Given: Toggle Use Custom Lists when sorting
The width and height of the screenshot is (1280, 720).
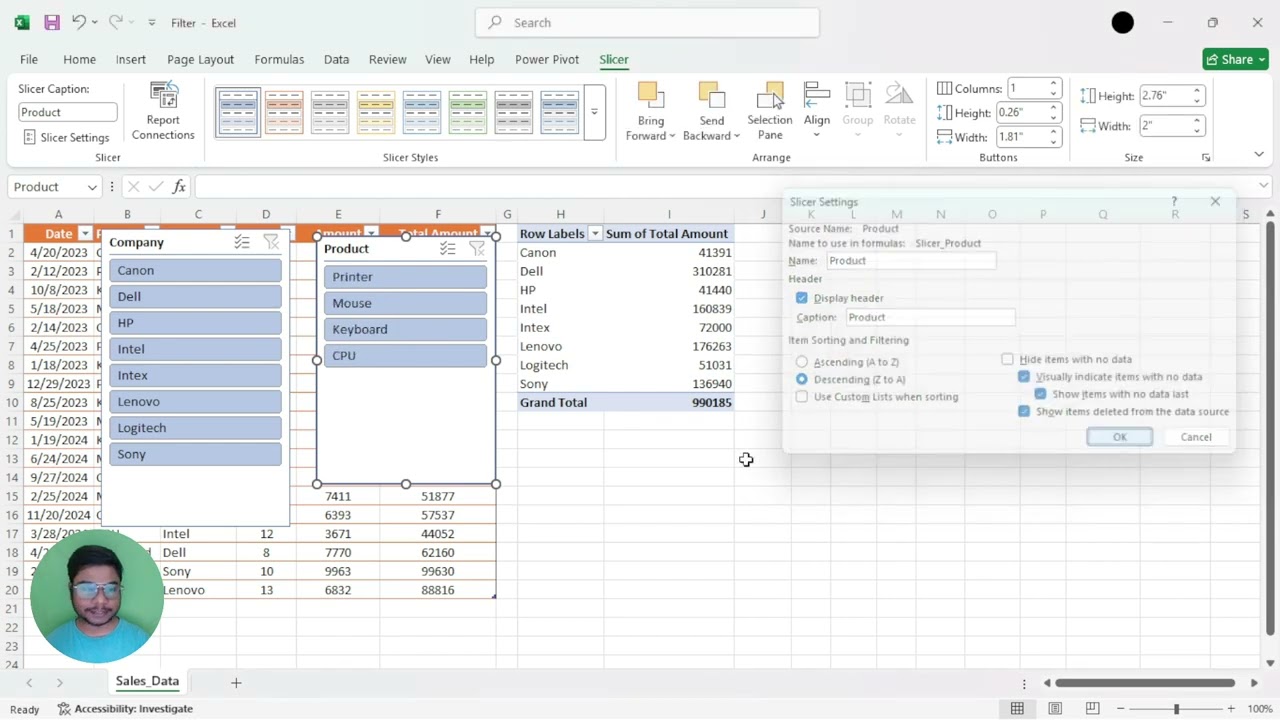Looking at the screenshot, I should 802,397.
